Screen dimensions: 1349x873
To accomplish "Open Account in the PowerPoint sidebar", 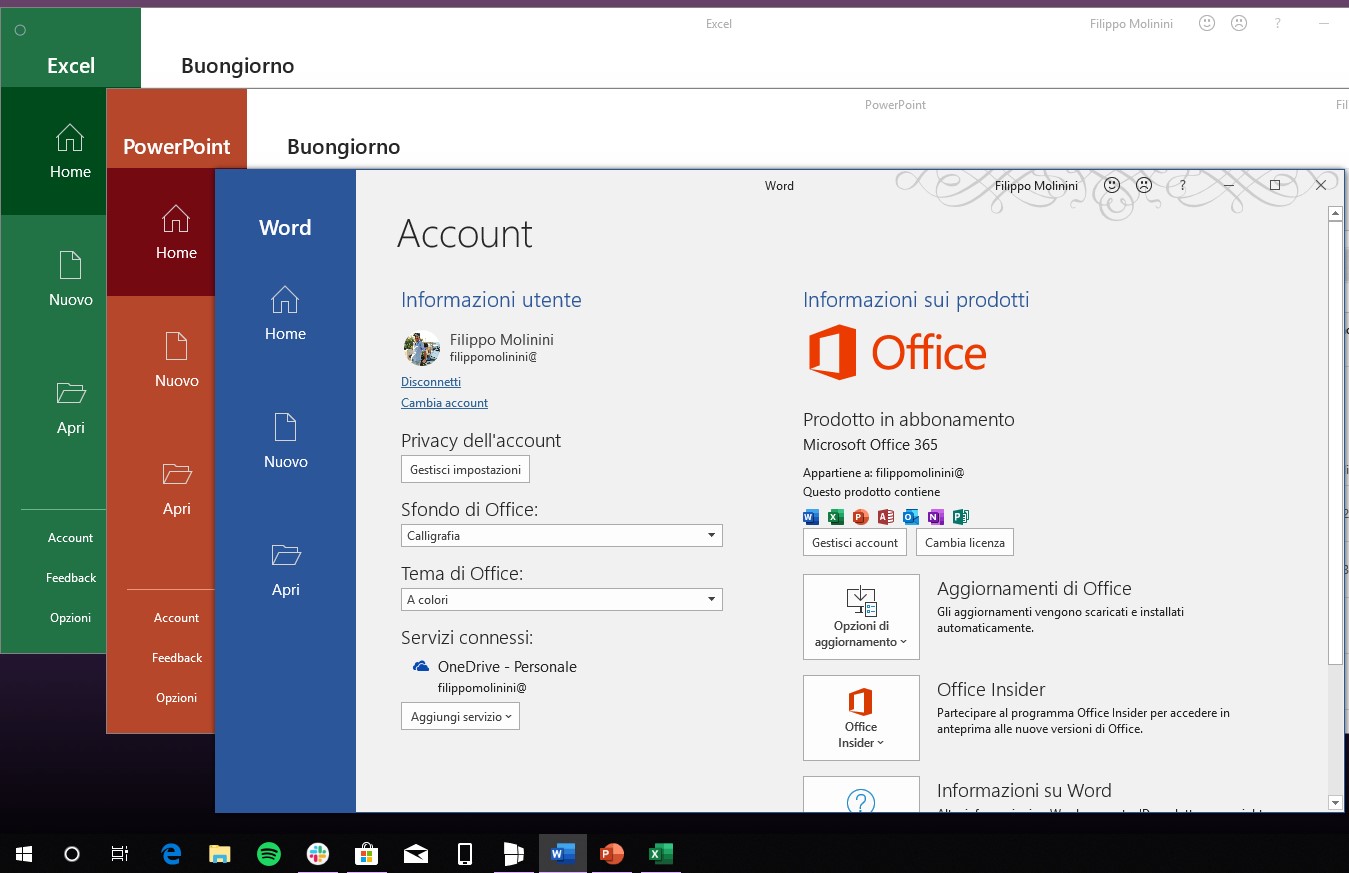I will coord(176,618).
